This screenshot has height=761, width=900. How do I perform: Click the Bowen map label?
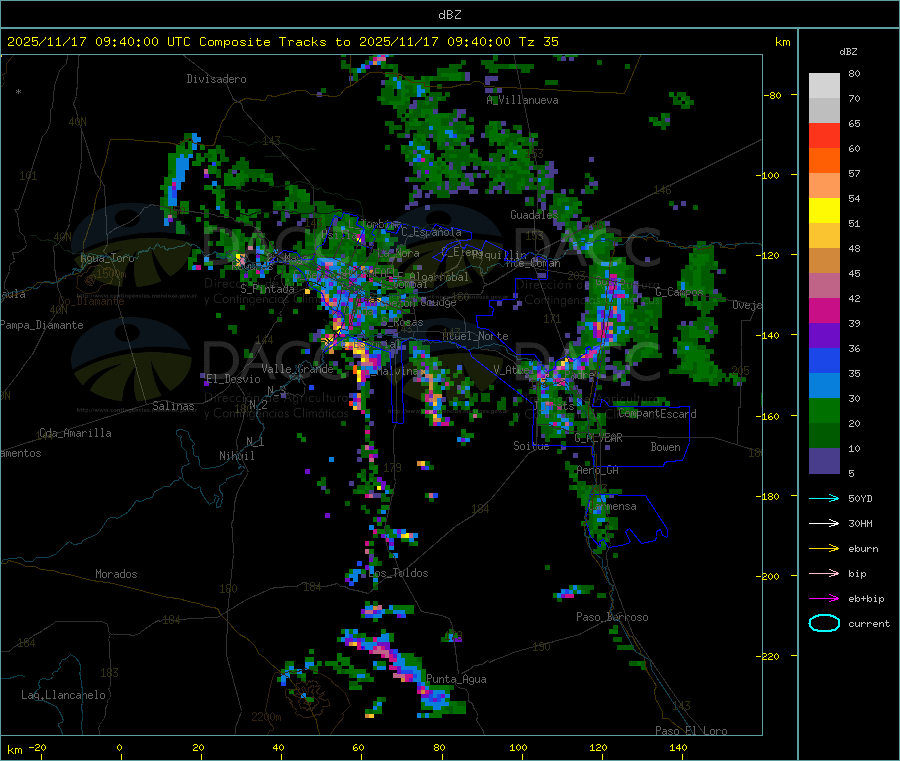tap(665, 447)
